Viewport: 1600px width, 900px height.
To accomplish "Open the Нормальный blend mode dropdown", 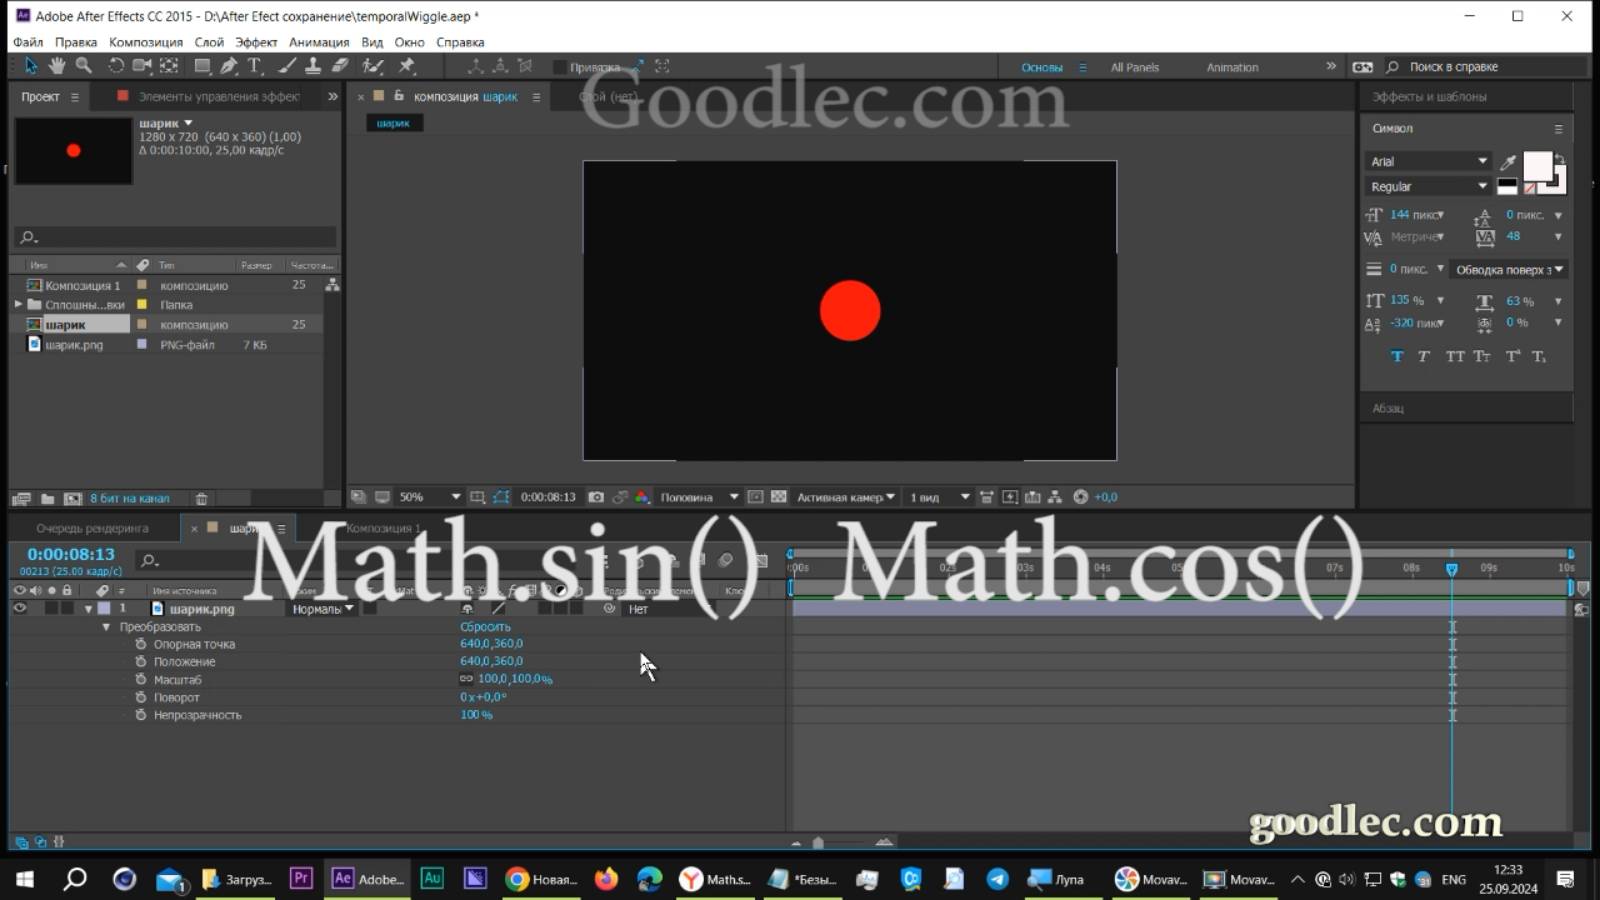I will (x=321, y=609).
